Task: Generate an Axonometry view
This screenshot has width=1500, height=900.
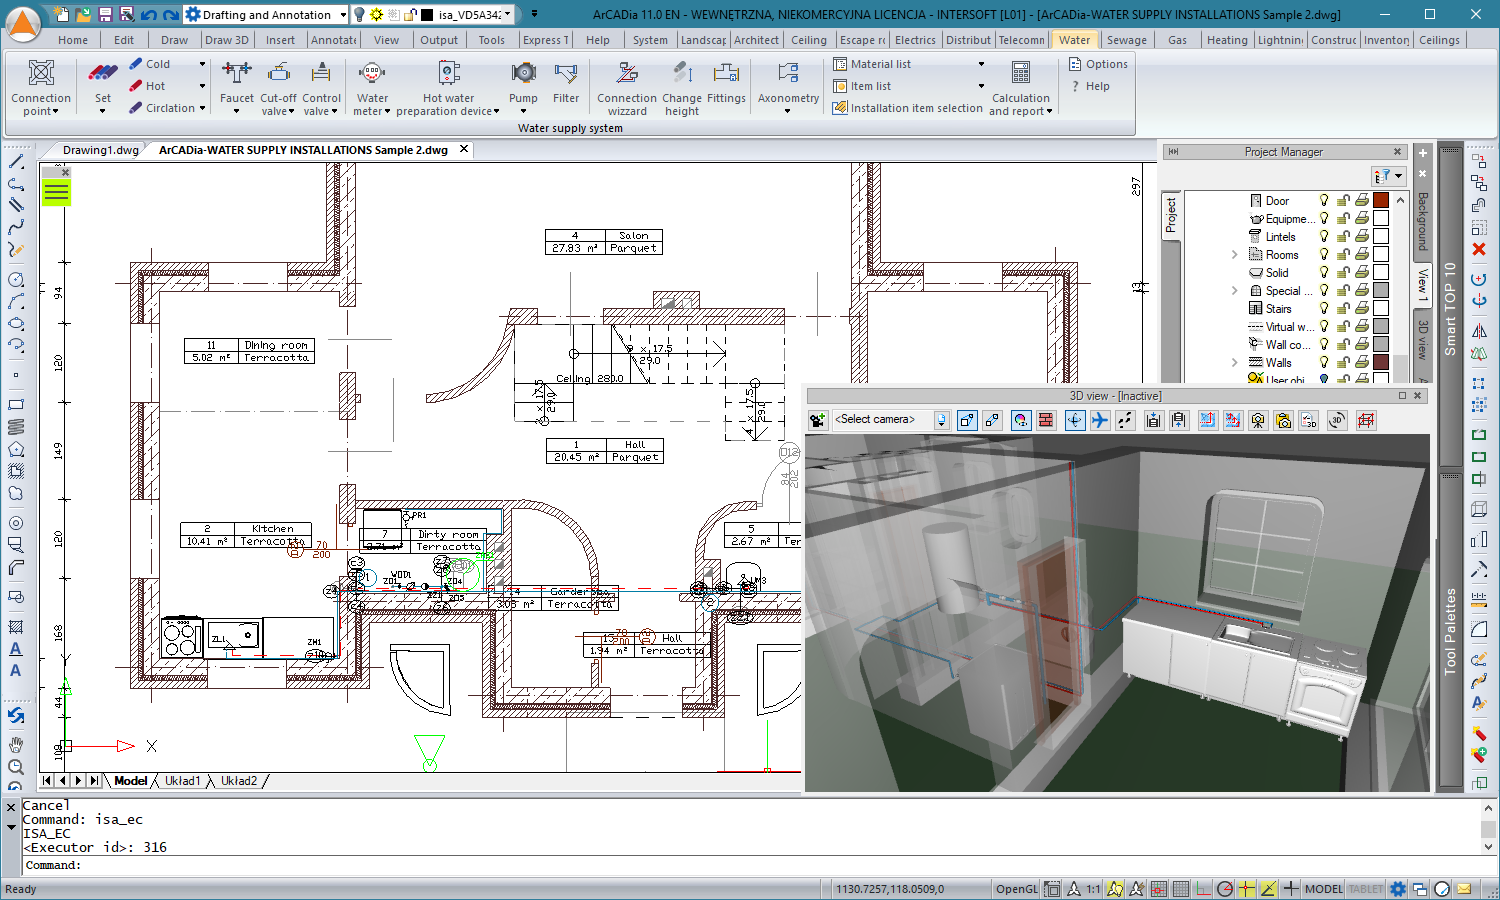Action: coord(788,88)
